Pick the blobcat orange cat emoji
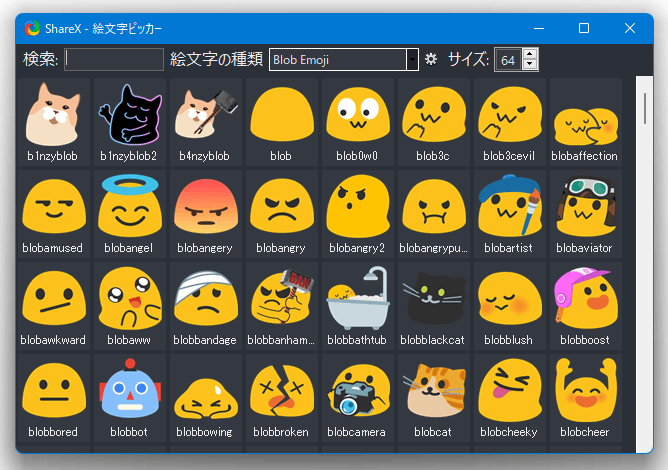 pos(434,398)
